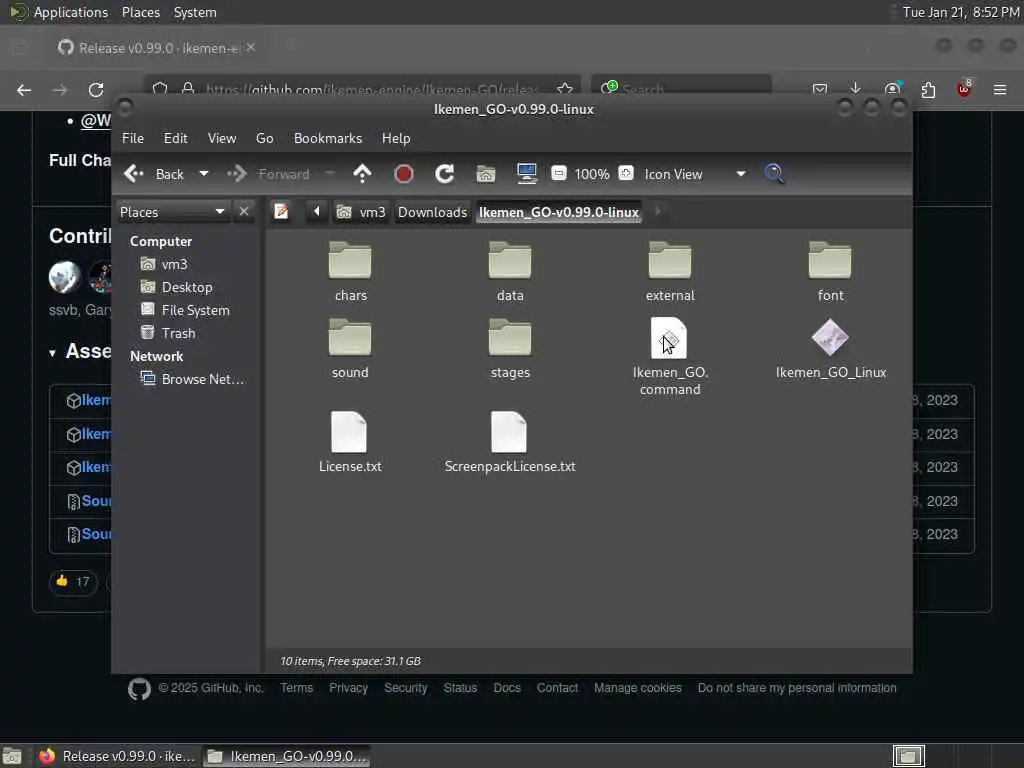
Task: Open the Firefox hamburger menu
Action: [x=1000, y=89]
